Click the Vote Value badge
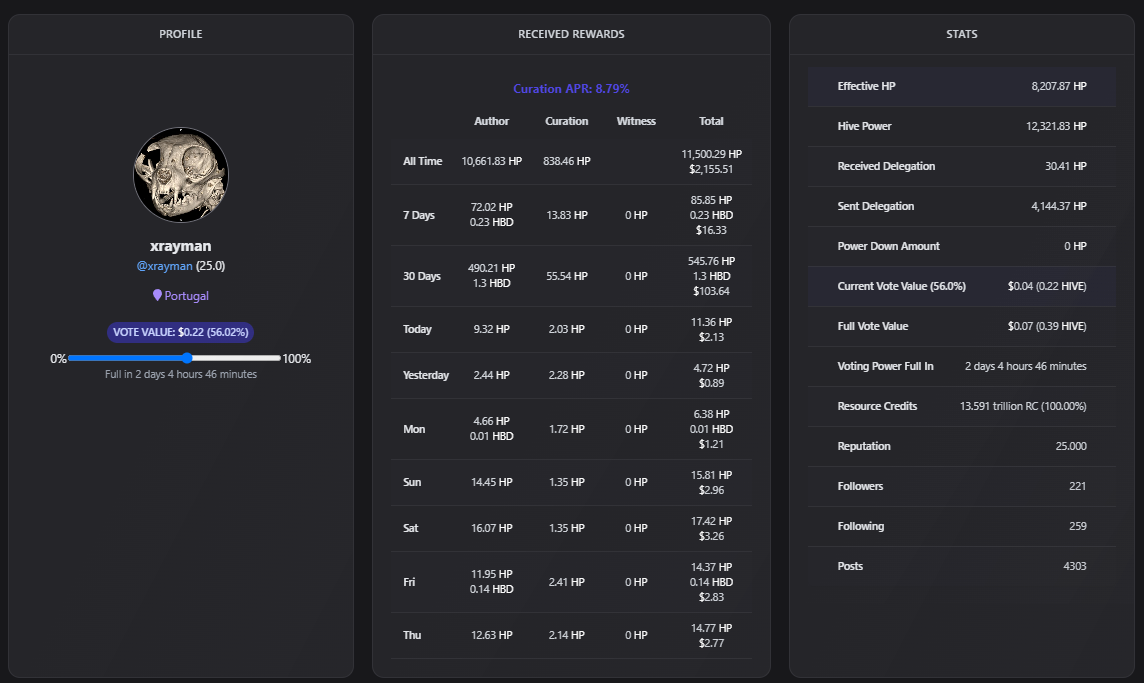 coord(181,332)
